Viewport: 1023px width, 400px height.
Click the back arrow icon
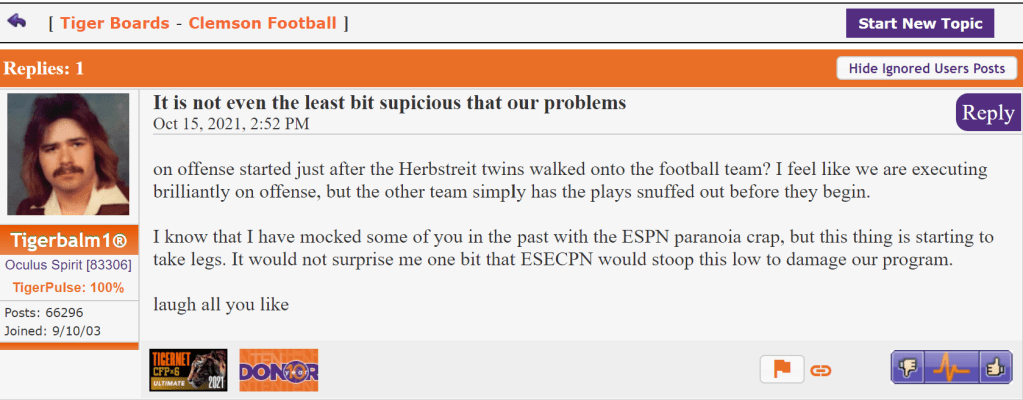(17, 21)
